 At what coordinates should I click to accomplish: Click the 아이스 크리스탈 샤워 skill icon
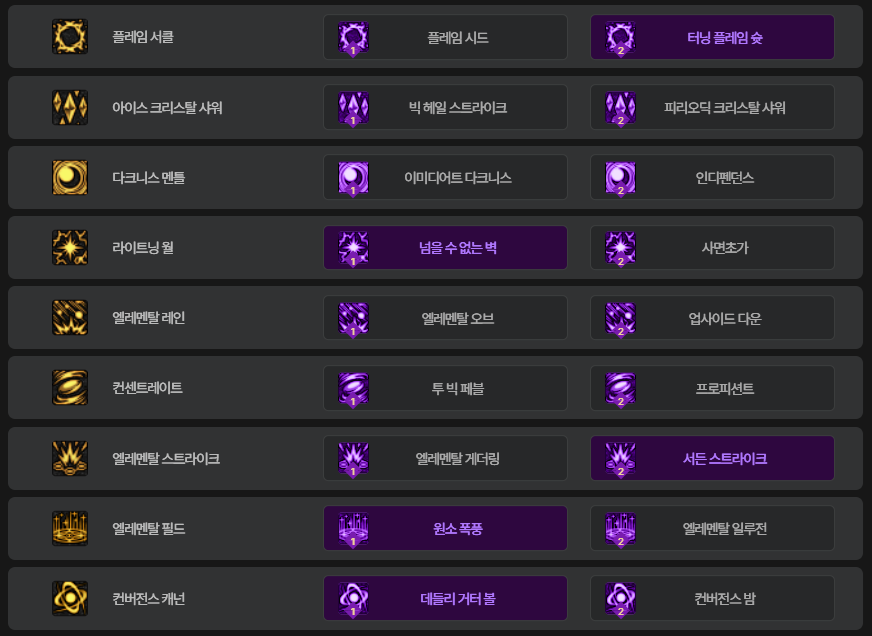pos(70,107)
